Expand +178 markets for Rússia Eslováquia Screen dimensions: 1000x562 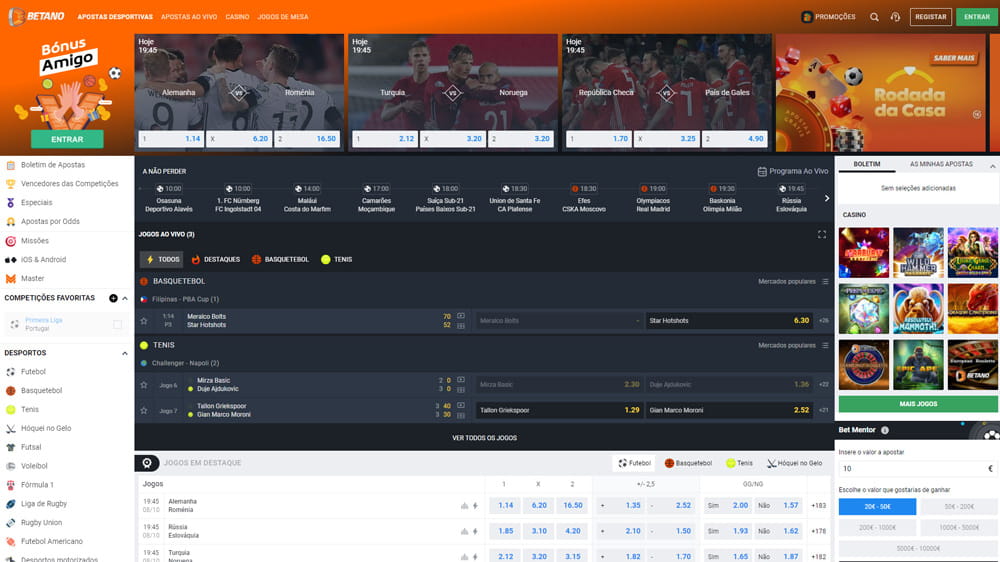click(818, 531)
